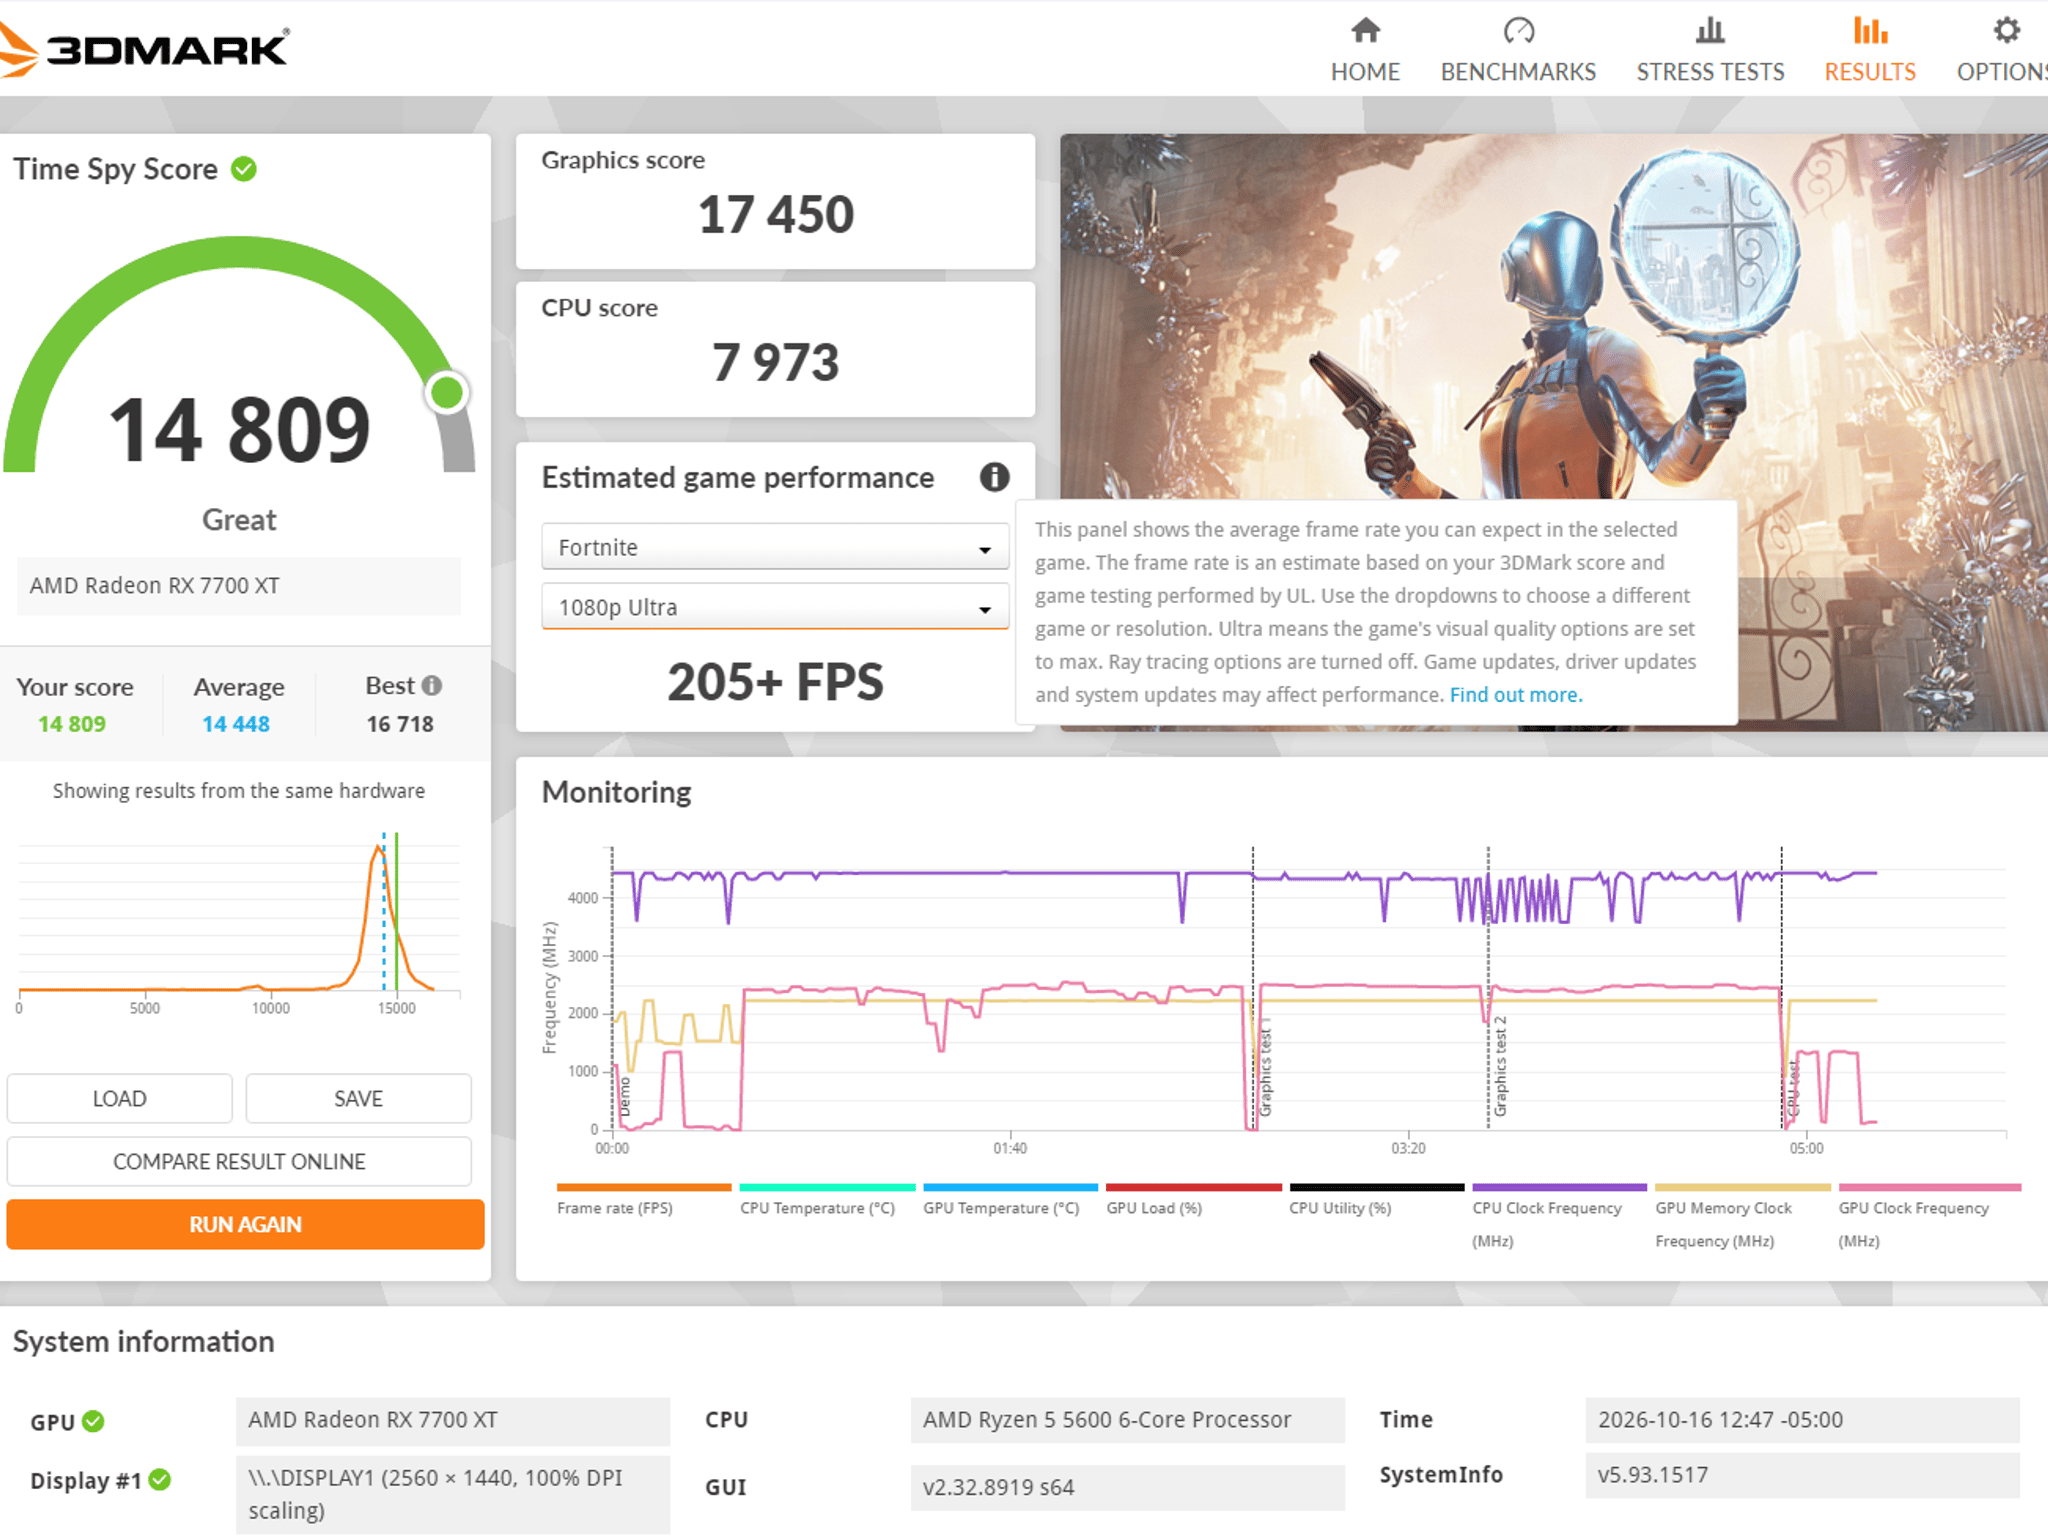The width and height of the screenshot is (2048, 1536).
Task: Click the Results bar chart icon
Action: click(x=1870, y=31)
